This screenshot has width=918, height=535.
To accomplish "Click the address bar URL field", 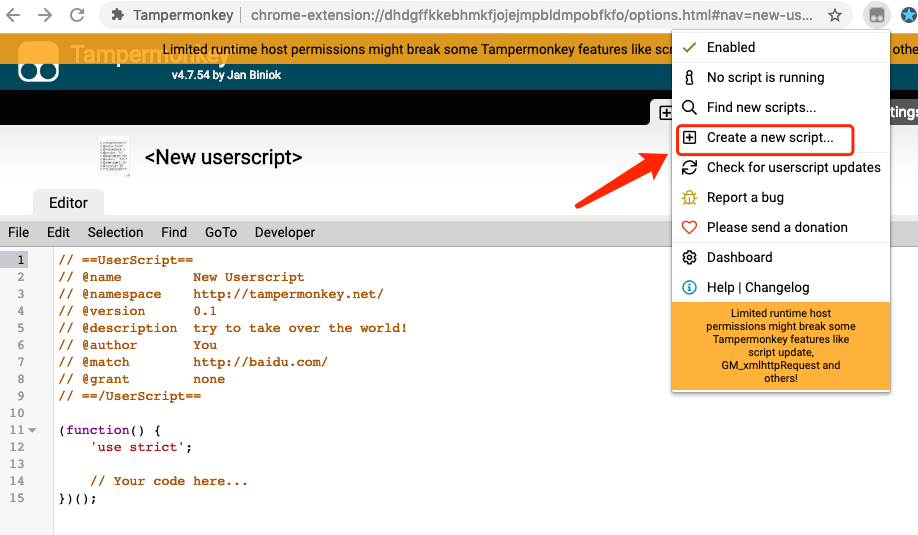I will coord(532,15).
